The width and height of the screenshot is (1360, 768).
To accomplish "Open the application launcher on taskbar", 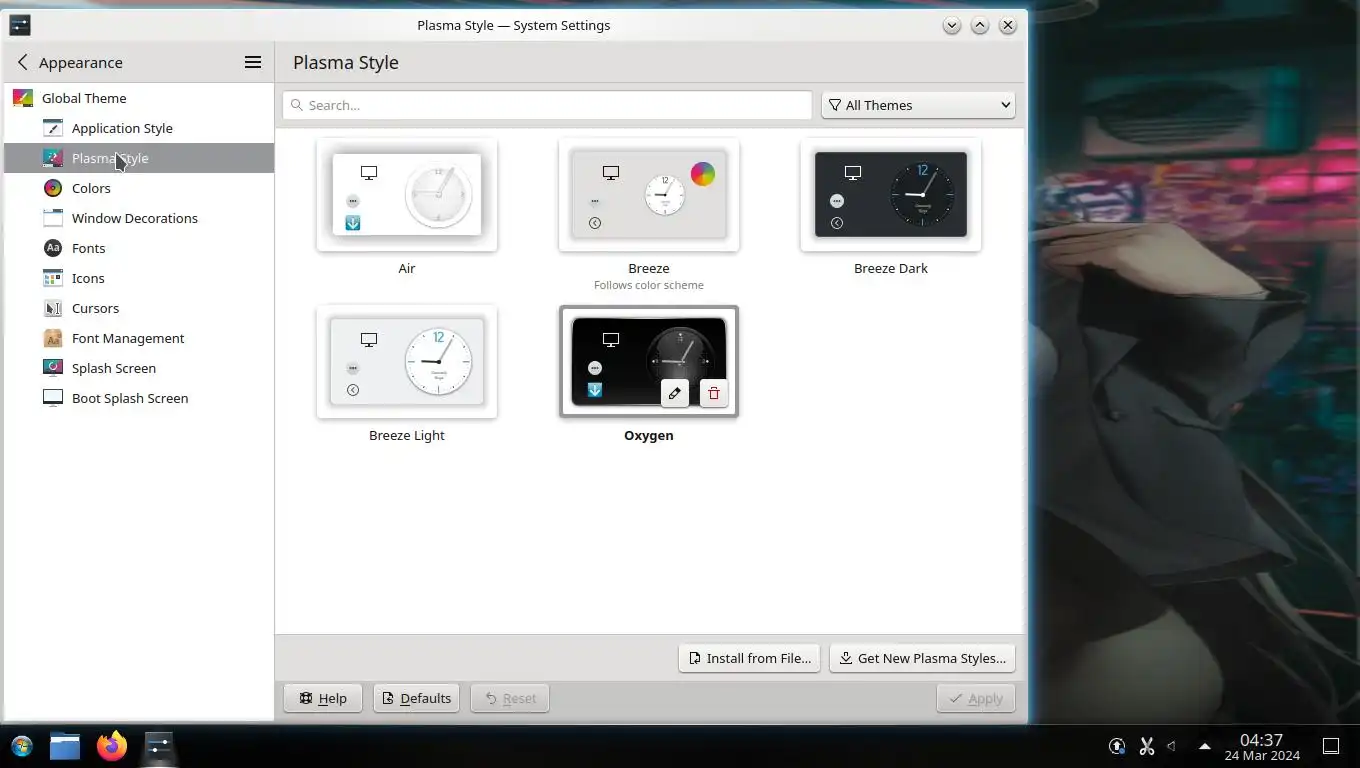I will [x=21, y=746].
